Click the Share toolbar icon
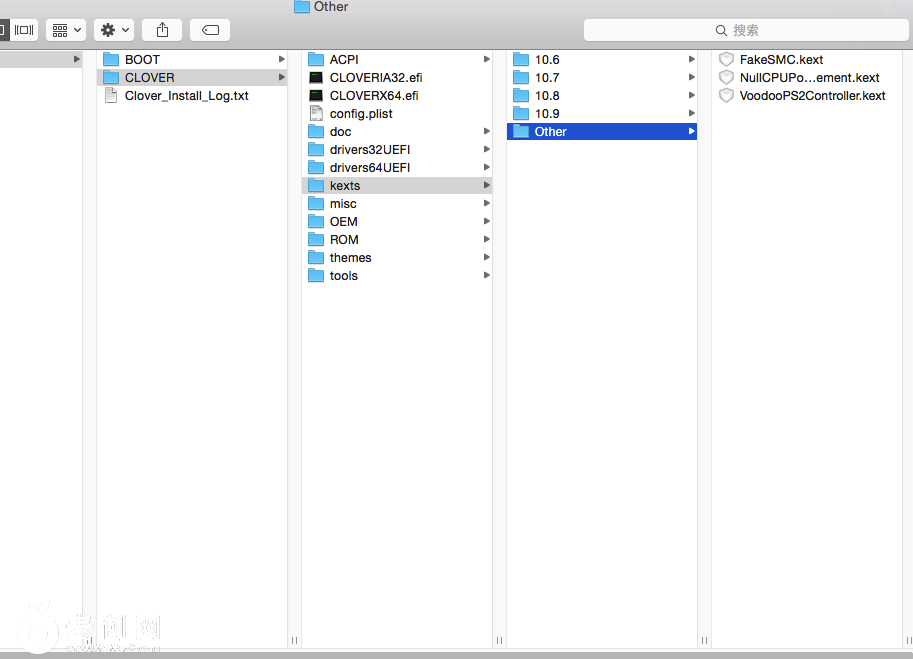913x659 pixels. click(162, 30)
